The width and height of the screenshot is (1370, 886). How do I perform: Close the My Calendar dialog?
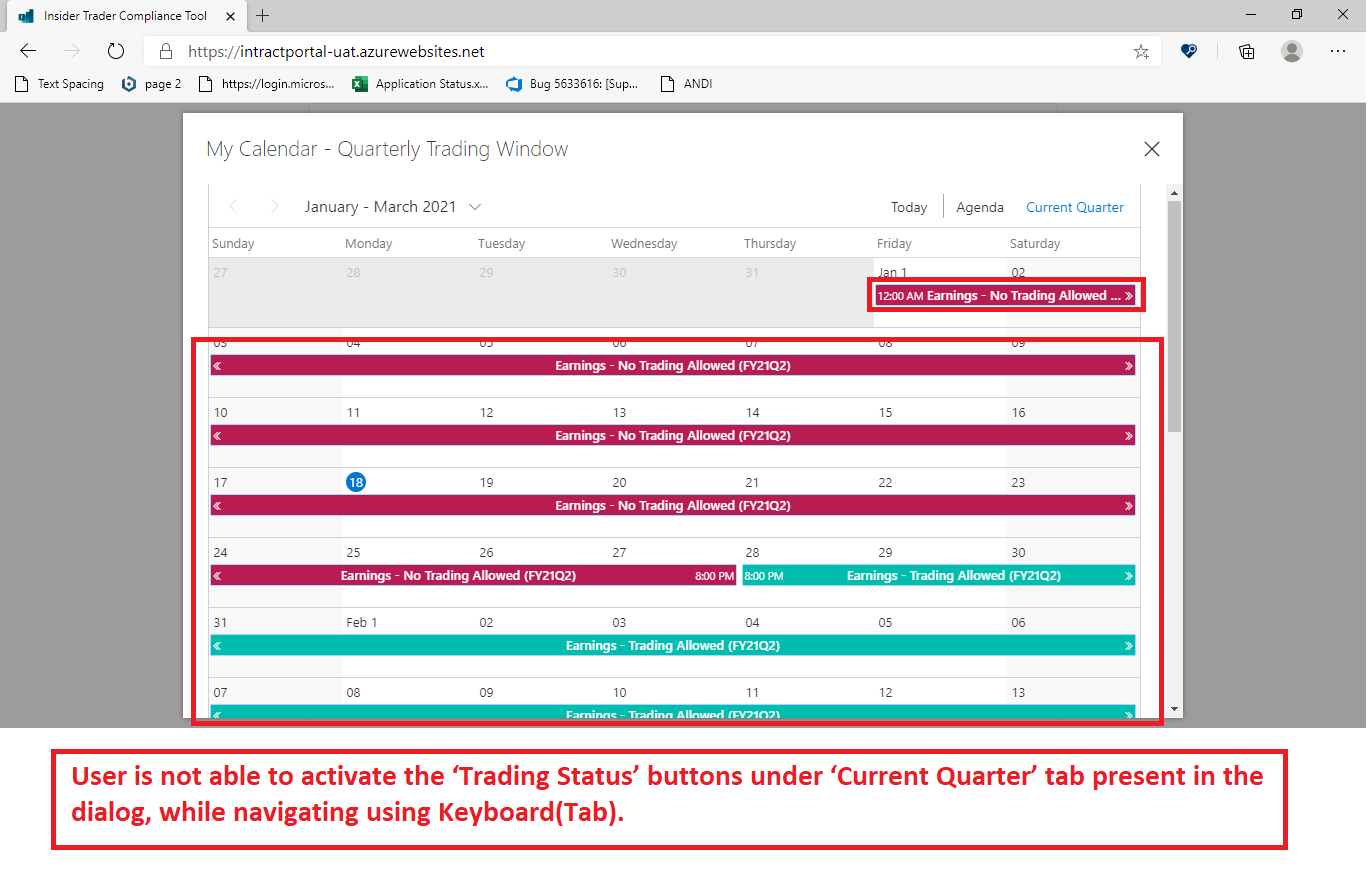(1151, 149)
